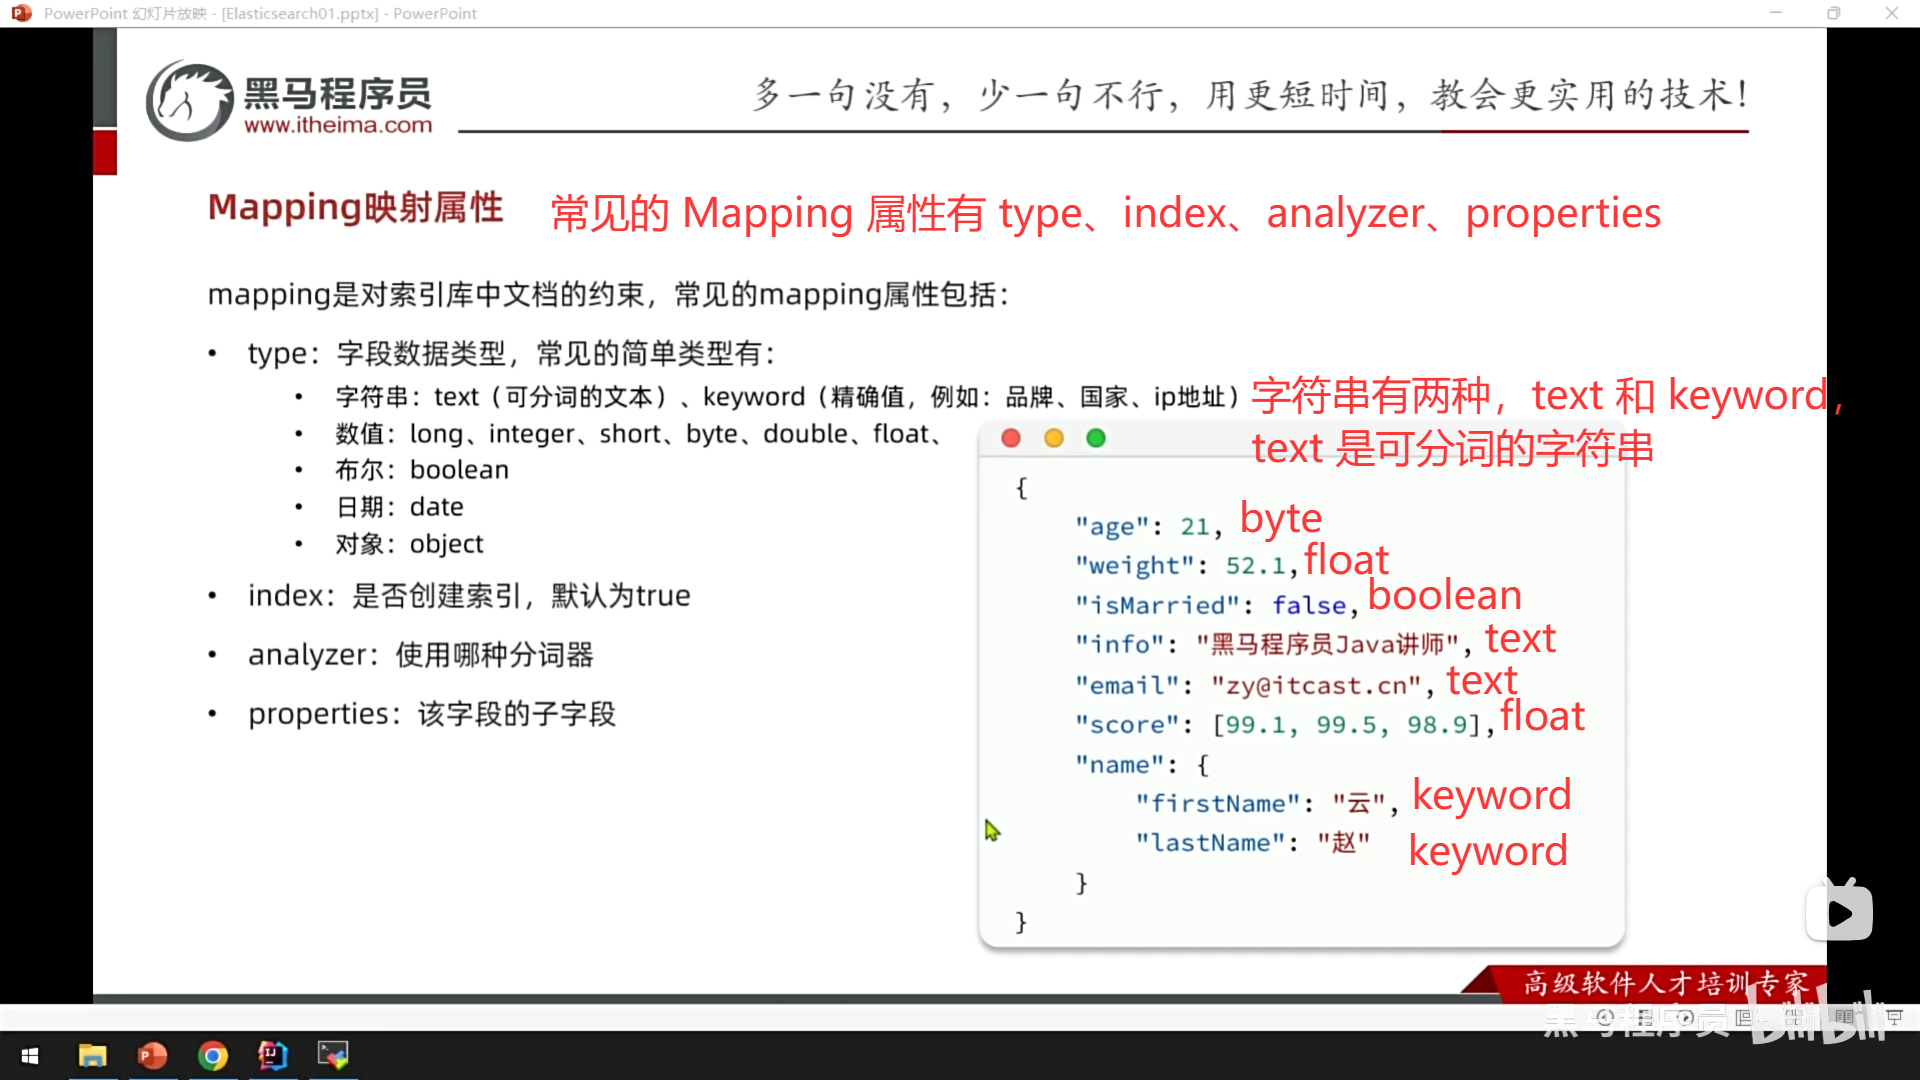Screen dimensions: 1920x1080
Task: Click the green dot on code window
Action: [1096, 438]
